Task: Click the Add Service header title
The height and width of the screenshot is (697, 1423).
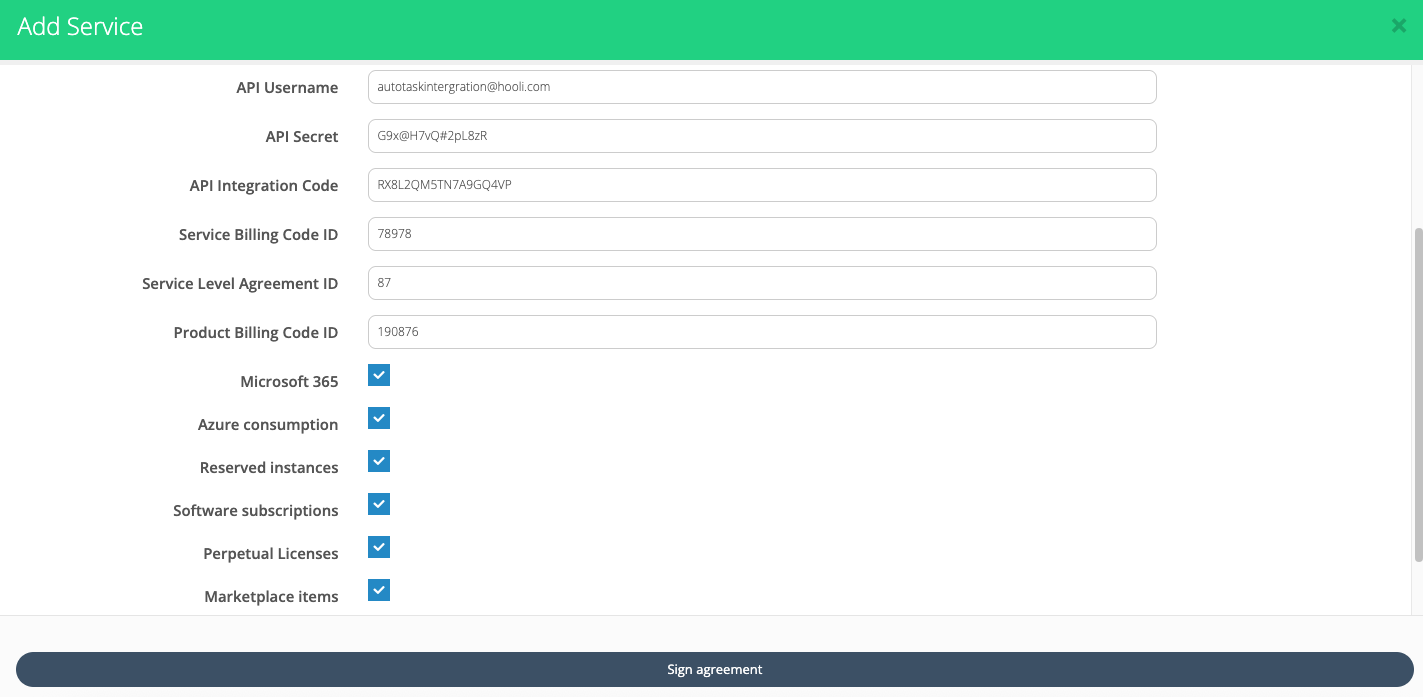Action: (x=80, y=27)
